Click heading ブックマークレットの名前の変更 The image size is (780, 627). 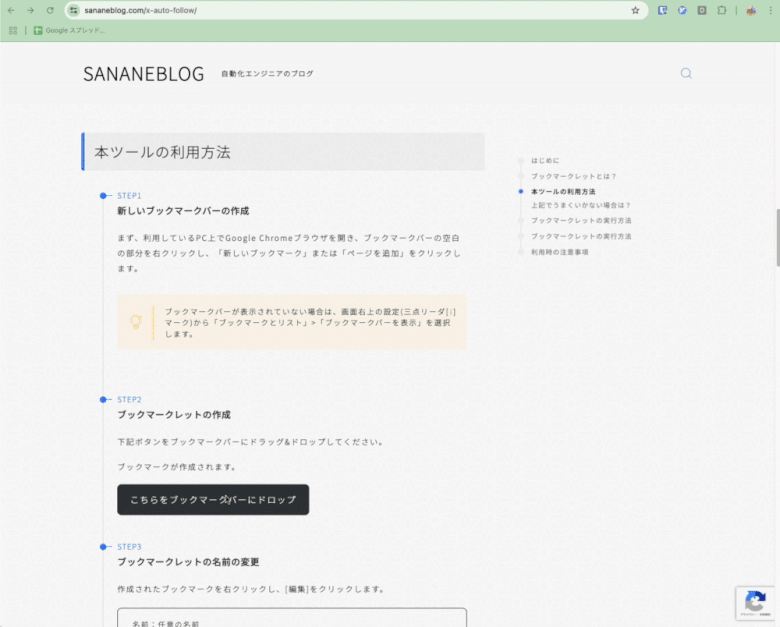[x=188, y=562]
